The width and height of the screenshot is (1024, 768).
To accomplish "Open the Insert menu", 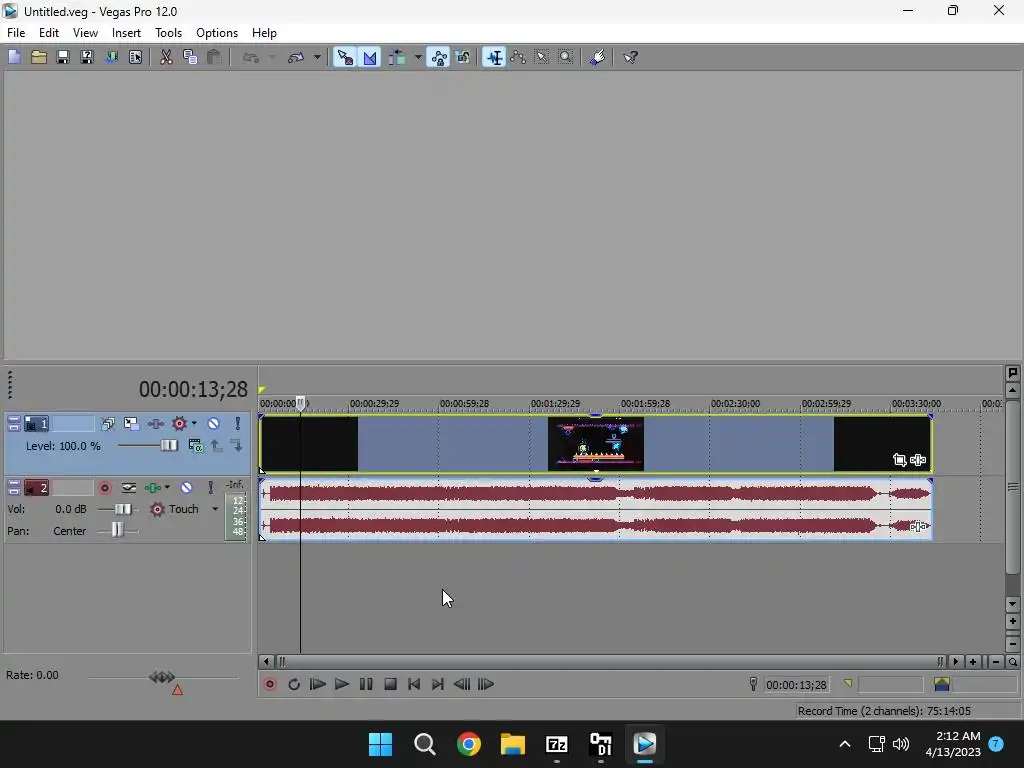I will [x=126, y=33].
